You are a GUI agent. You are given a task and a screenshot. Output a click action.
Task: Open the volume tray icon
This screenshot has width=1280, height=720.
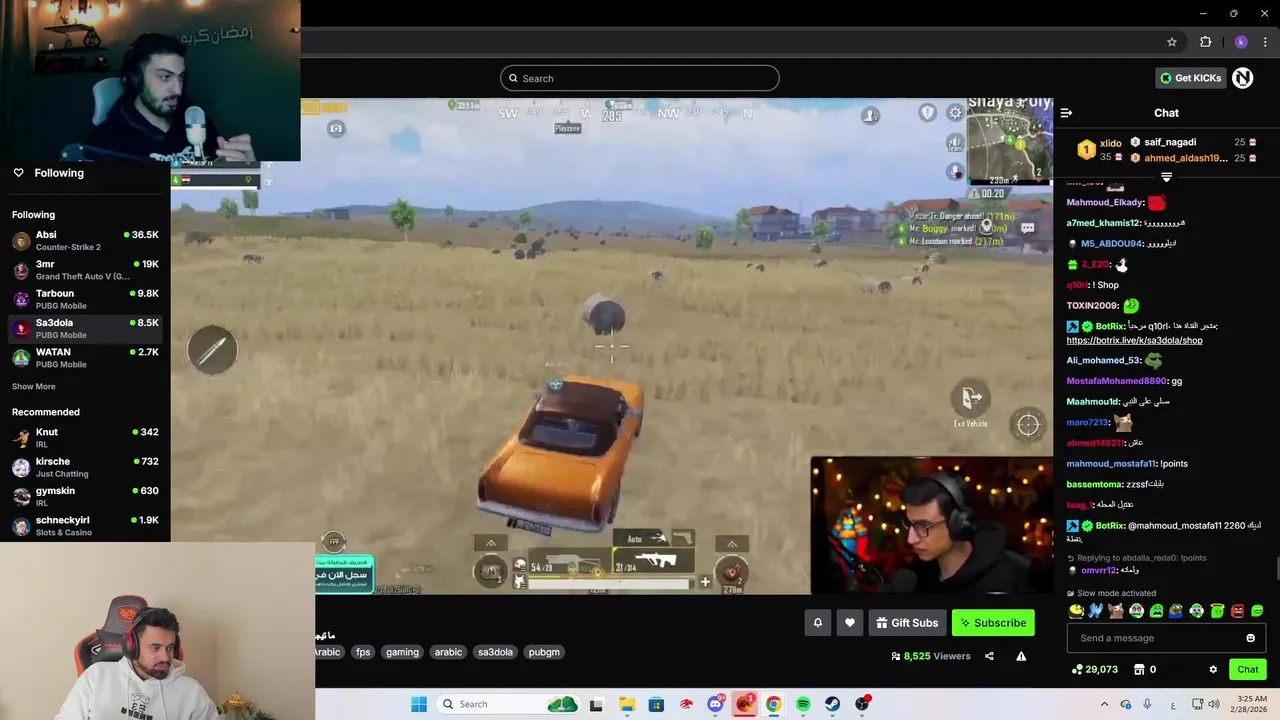coord(1214,704)
